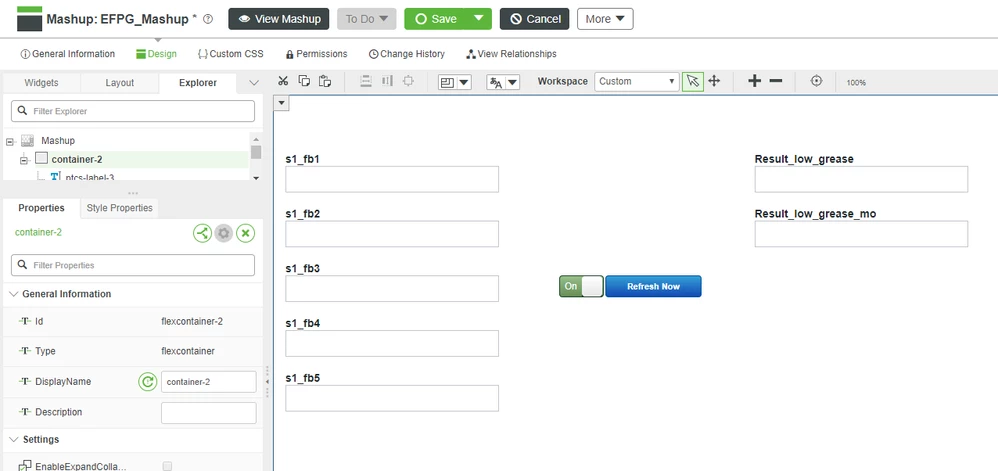Open the Workspace Custom combo box
This screenshot has height=471, width=998.
pos(637,81)
